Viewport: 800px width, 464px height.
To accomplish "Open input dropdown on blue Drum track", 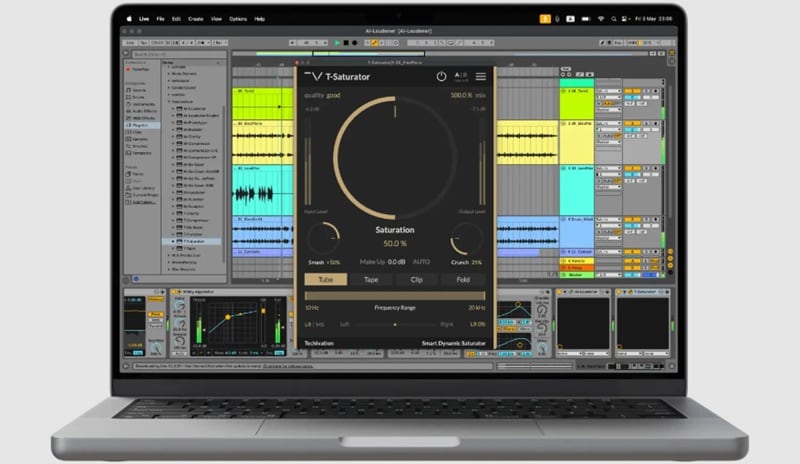I will (608, 219).
